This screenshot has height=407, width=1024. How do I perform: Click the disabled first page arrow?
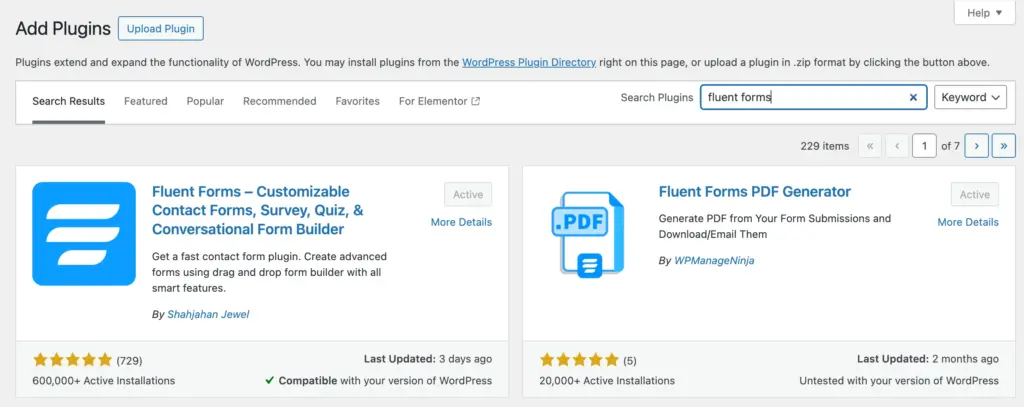[870, 146]
